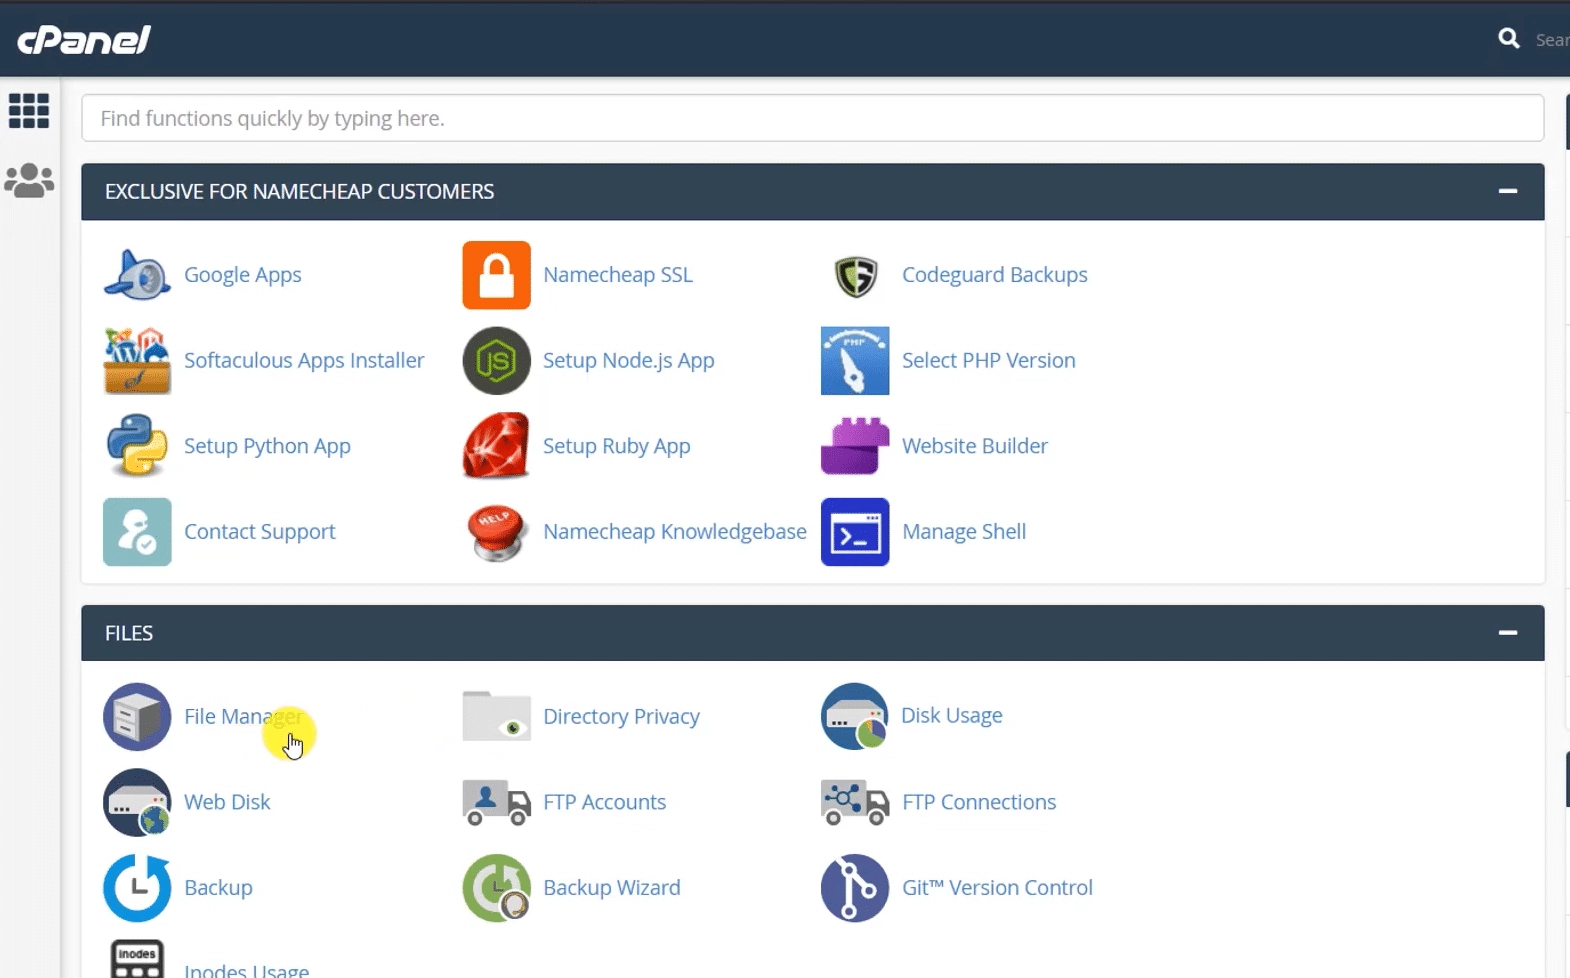Click the Namecheap Knowledgebase link
Viewport: 1570px width, 978px height.
tap(675, 532)
